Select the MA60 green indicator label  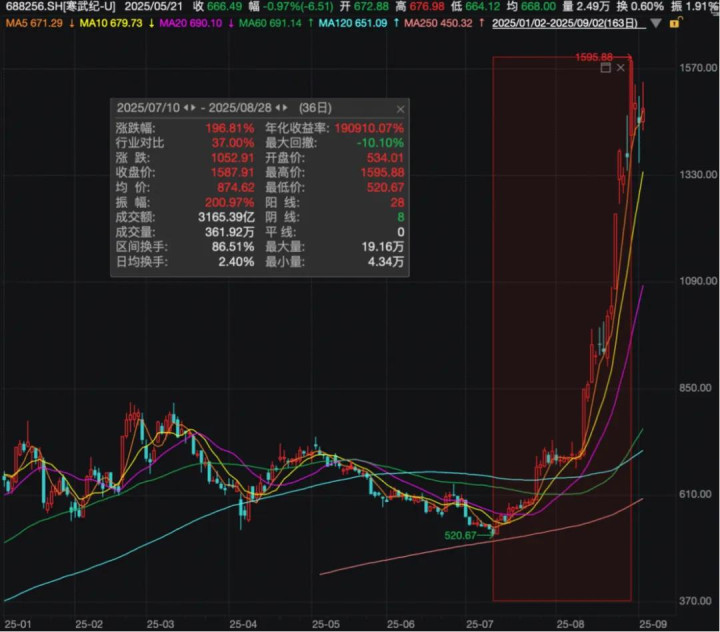[x=270, y=23]
